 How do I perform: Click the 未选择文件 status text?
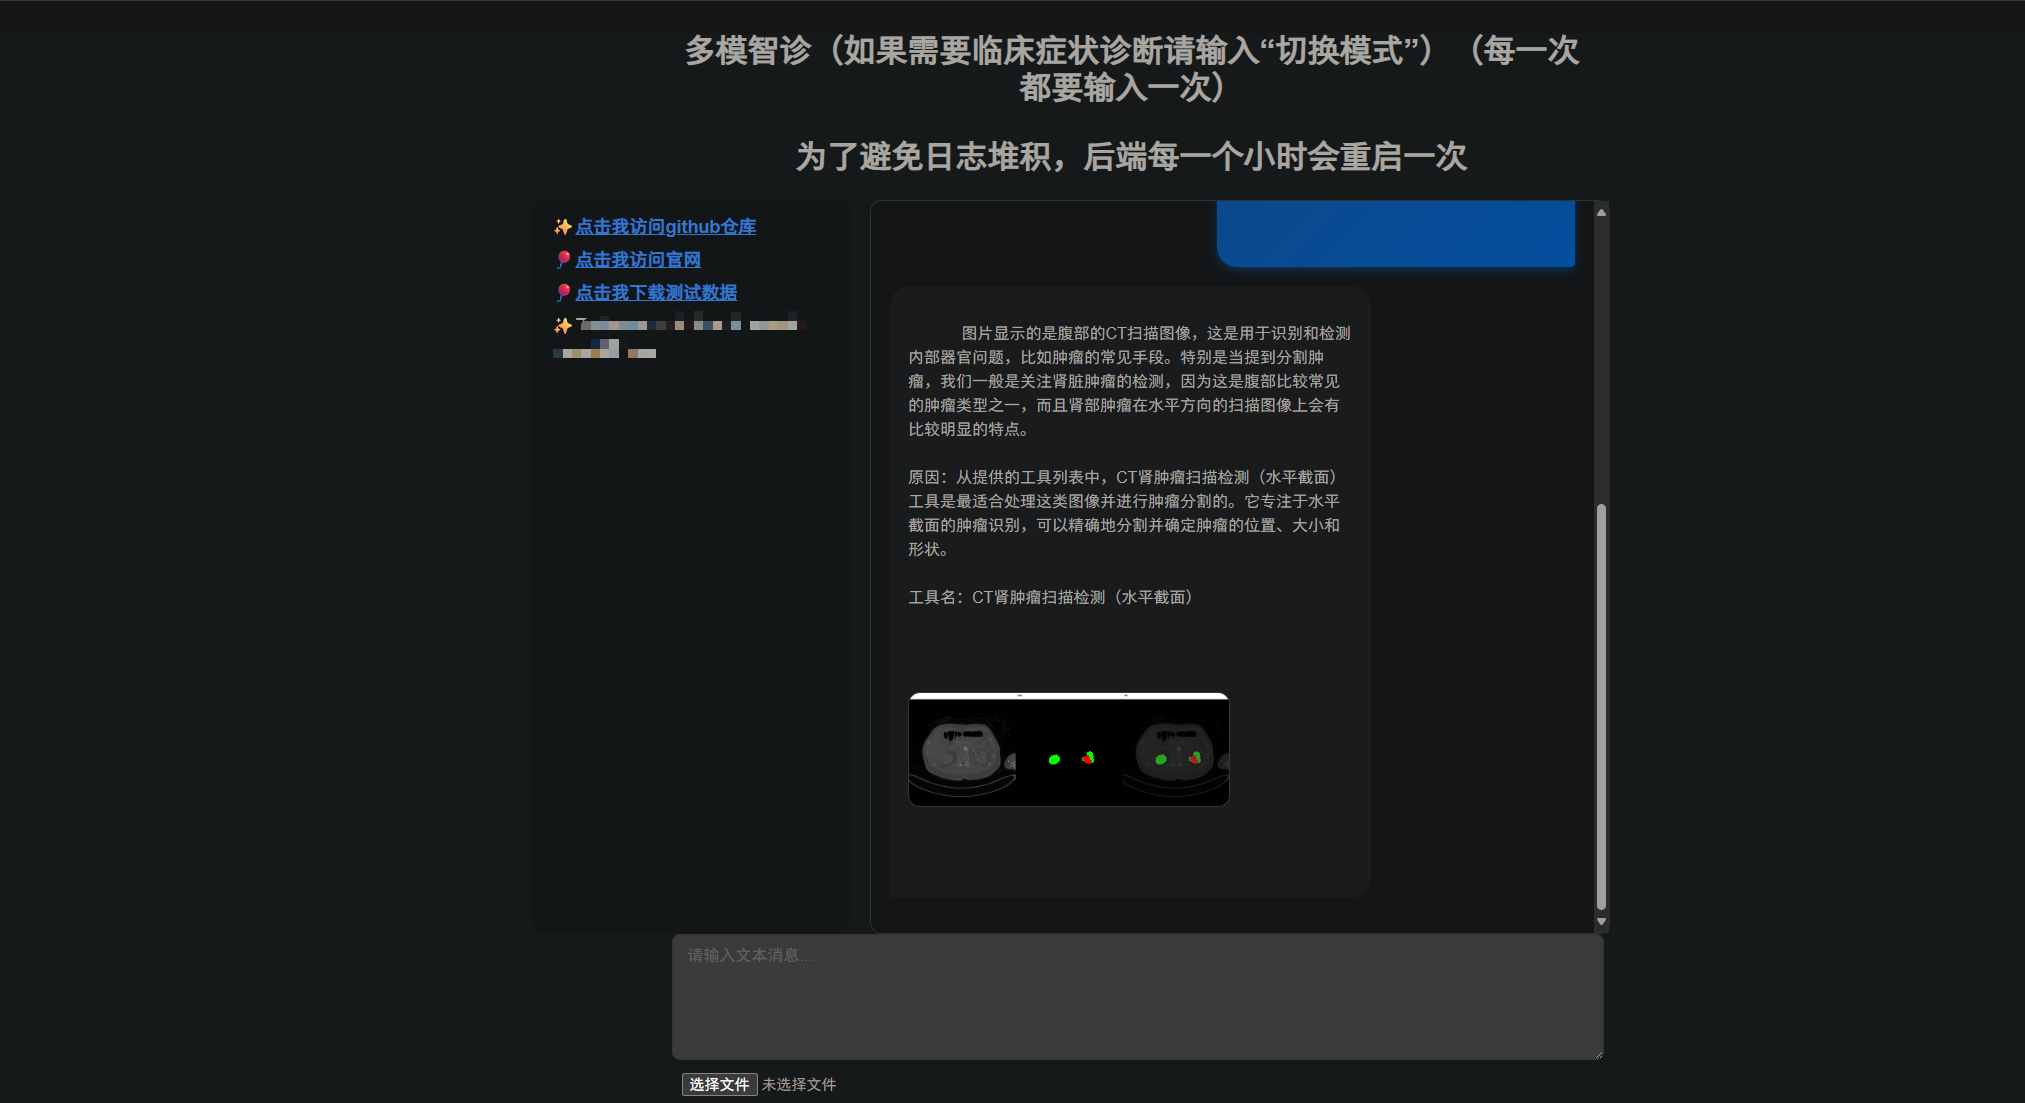(x=799, y=1084)
